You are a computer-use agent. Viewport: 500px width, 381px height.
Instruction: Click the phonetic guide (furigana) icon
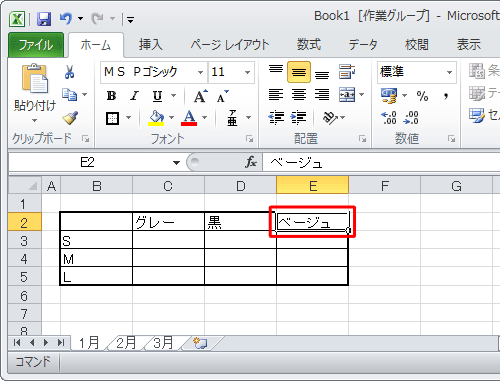(x=232, y=118)
